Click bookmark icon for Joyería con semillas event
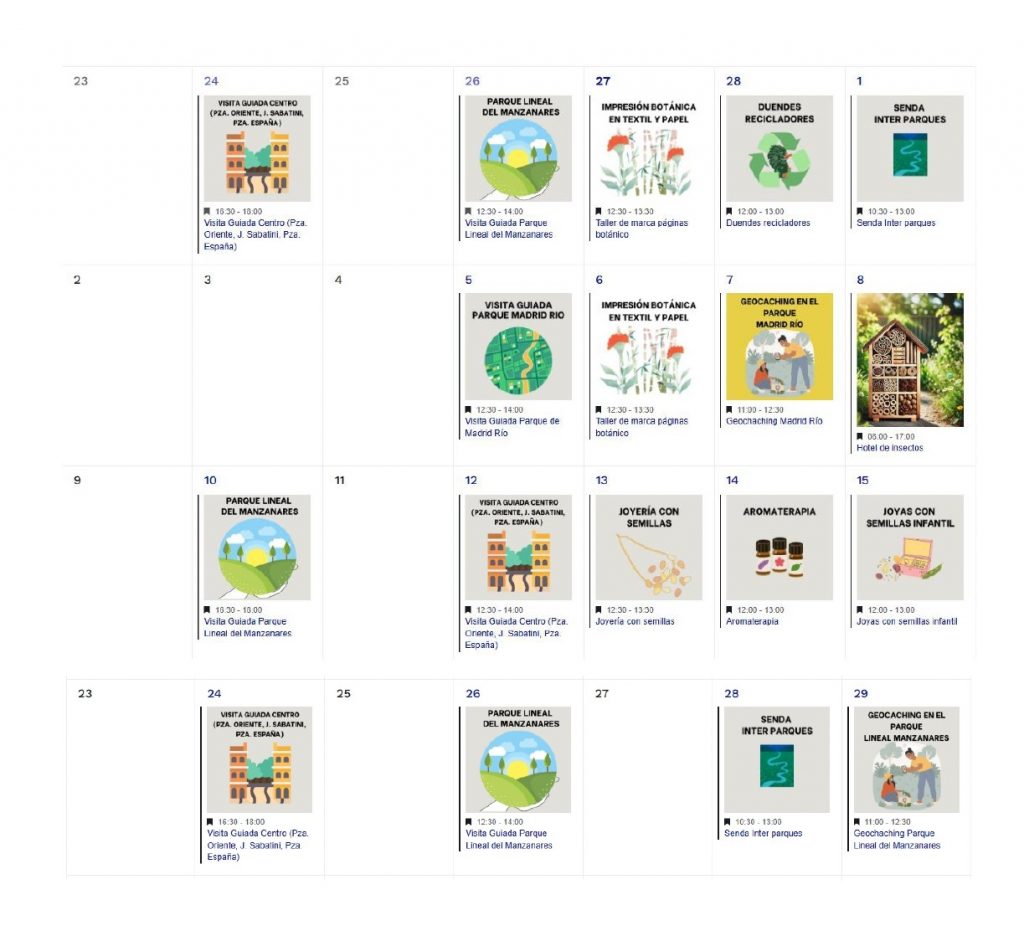The image size is (1024, 941). [599, 610]
